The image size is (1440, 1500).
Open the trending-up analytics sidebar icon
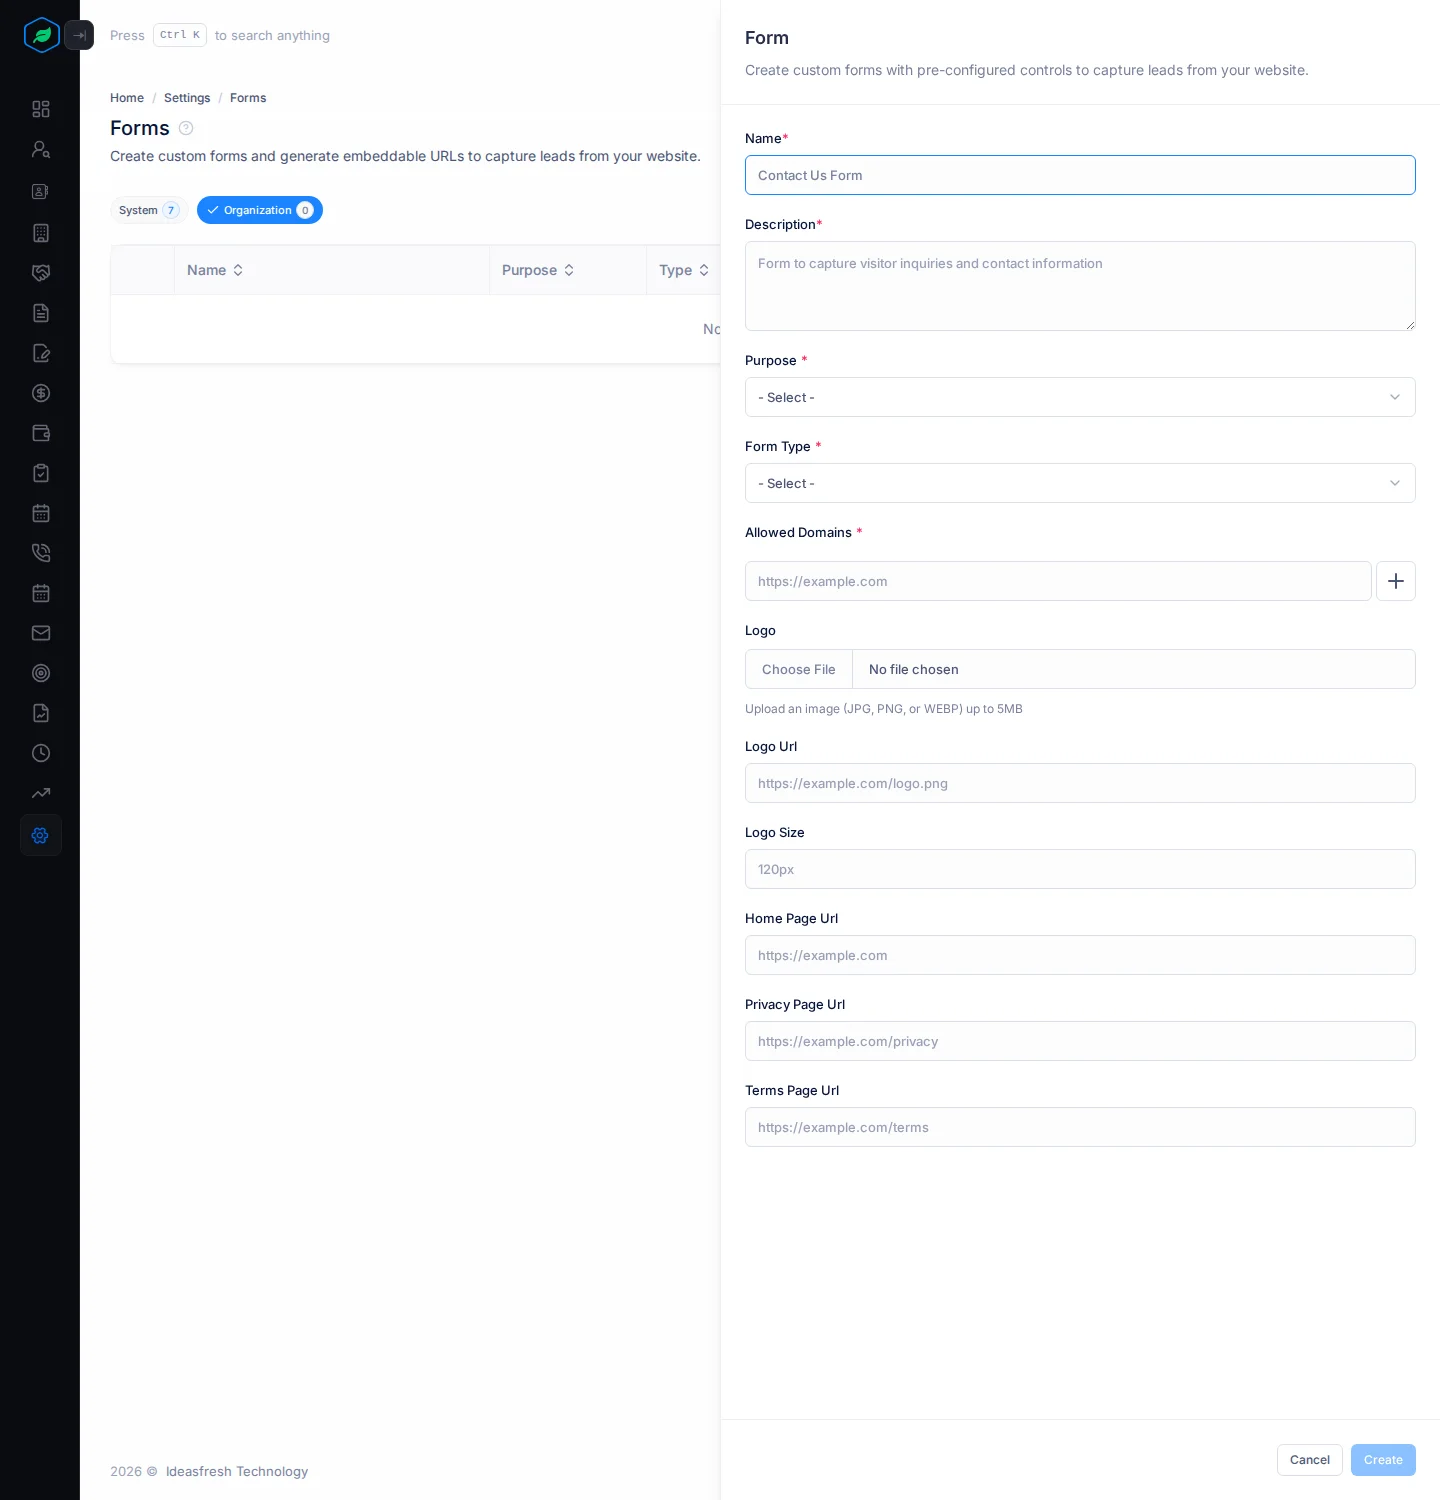coord(41,793)
